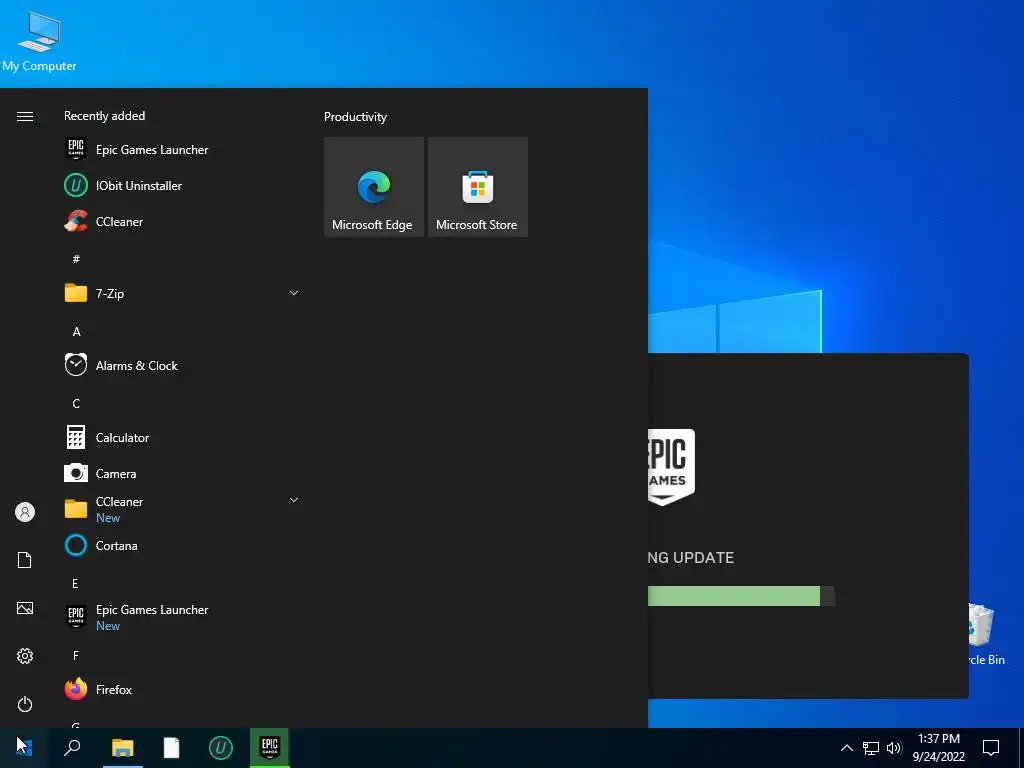Click the blank document icon on taskbar
Screen dimensions: 1024x768
pos(171,747)
